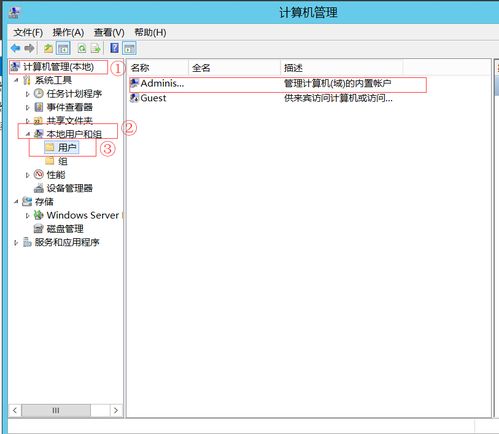Click the blue Help question mark icon

[x=114, y=48]
